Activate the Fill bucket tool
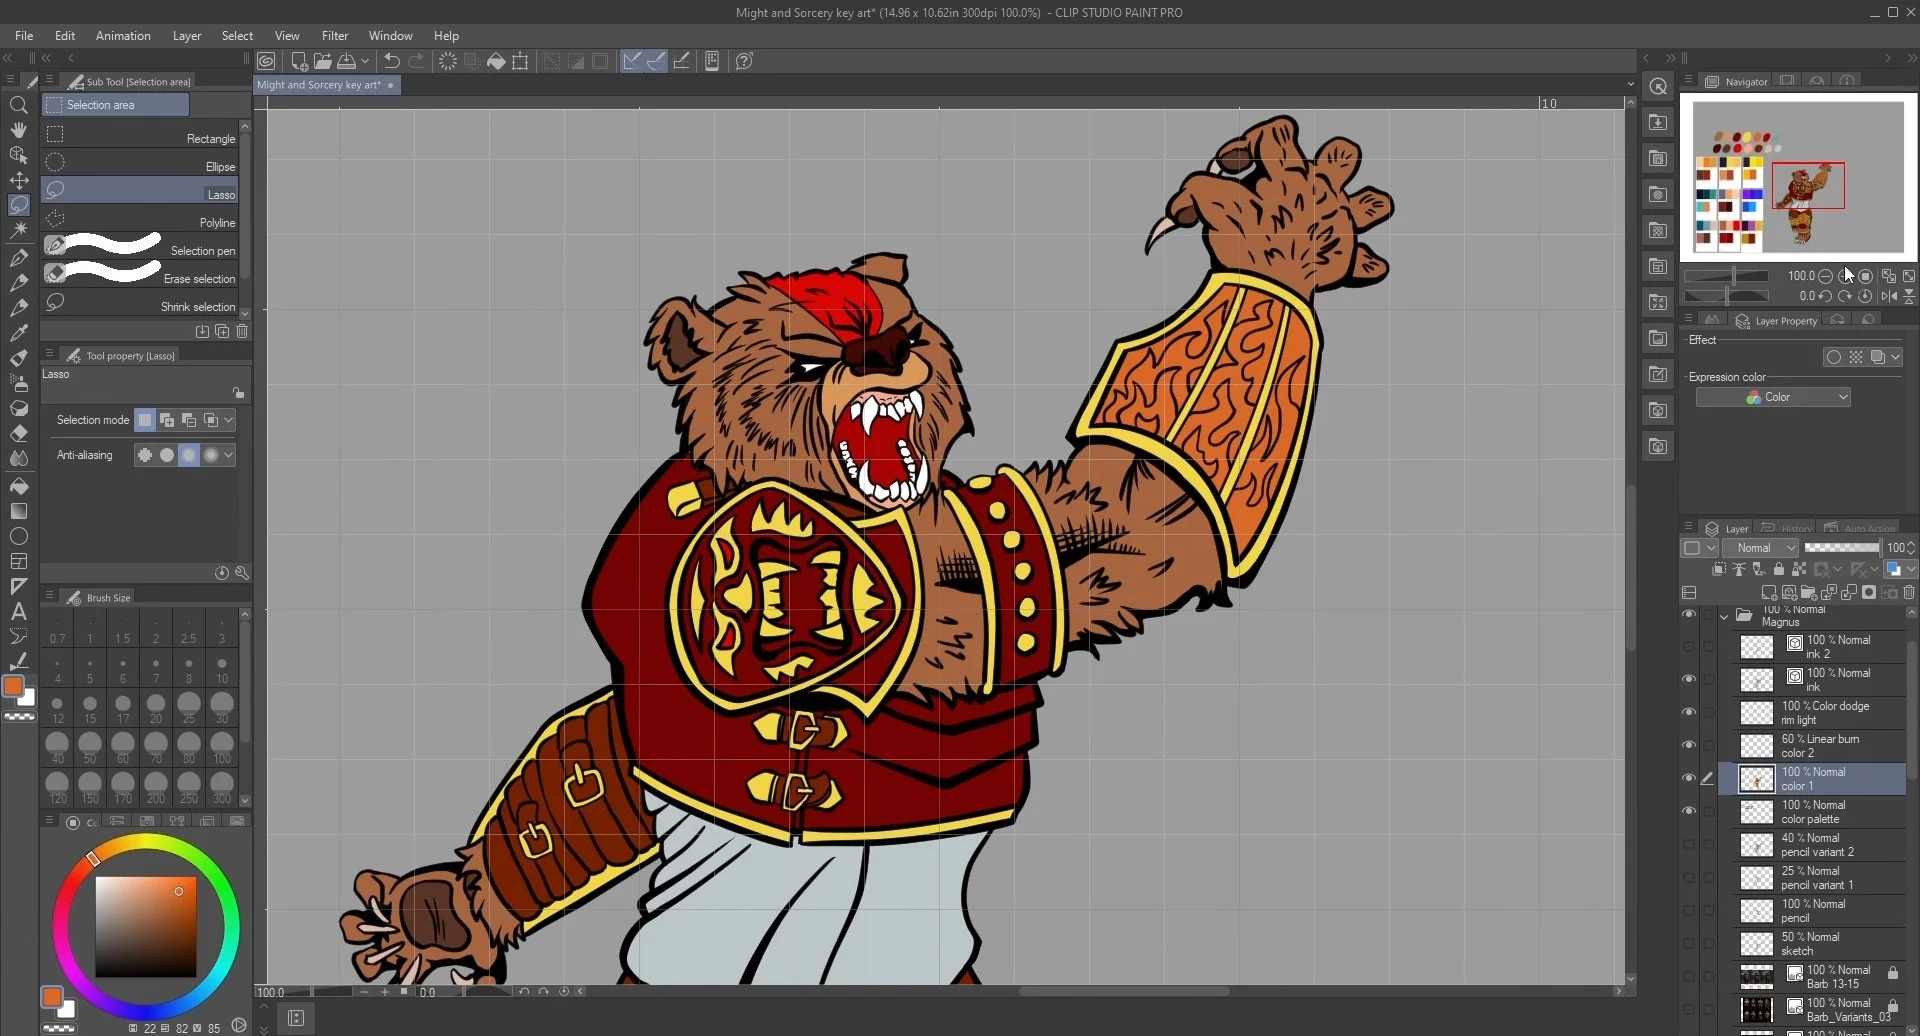This screenshot has height=1036, width=1920. click(19, 487)
